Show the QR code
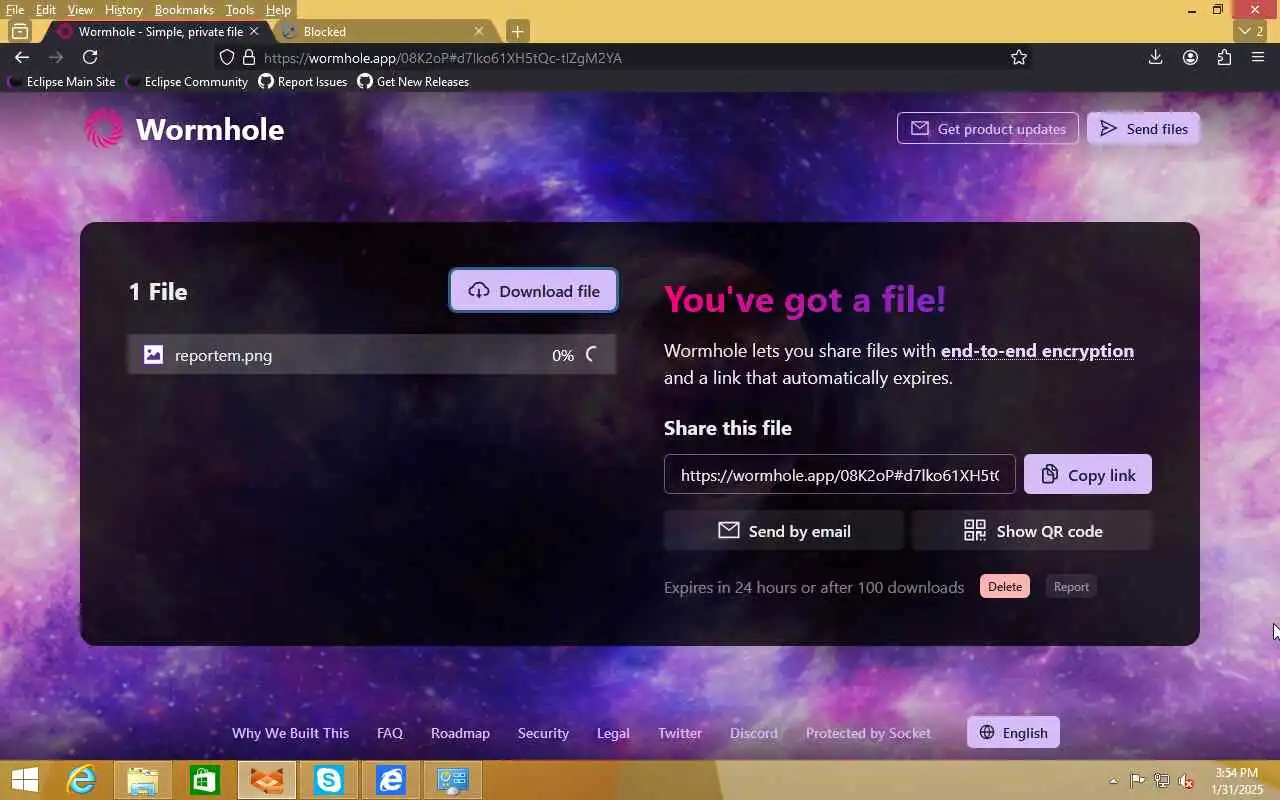Viewport: 1280px width, 800px height. click(1032, 531)
